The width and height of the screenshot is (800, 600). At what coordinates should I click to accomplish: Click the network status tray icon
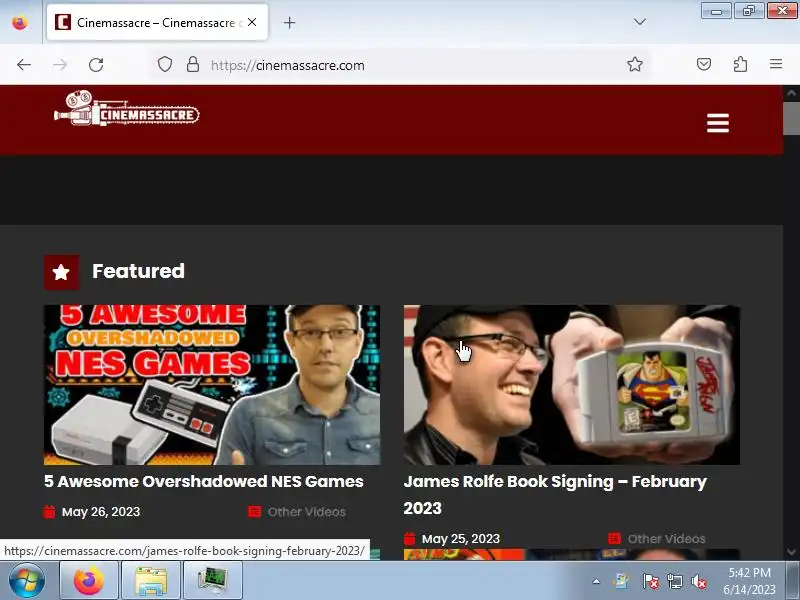674,581
